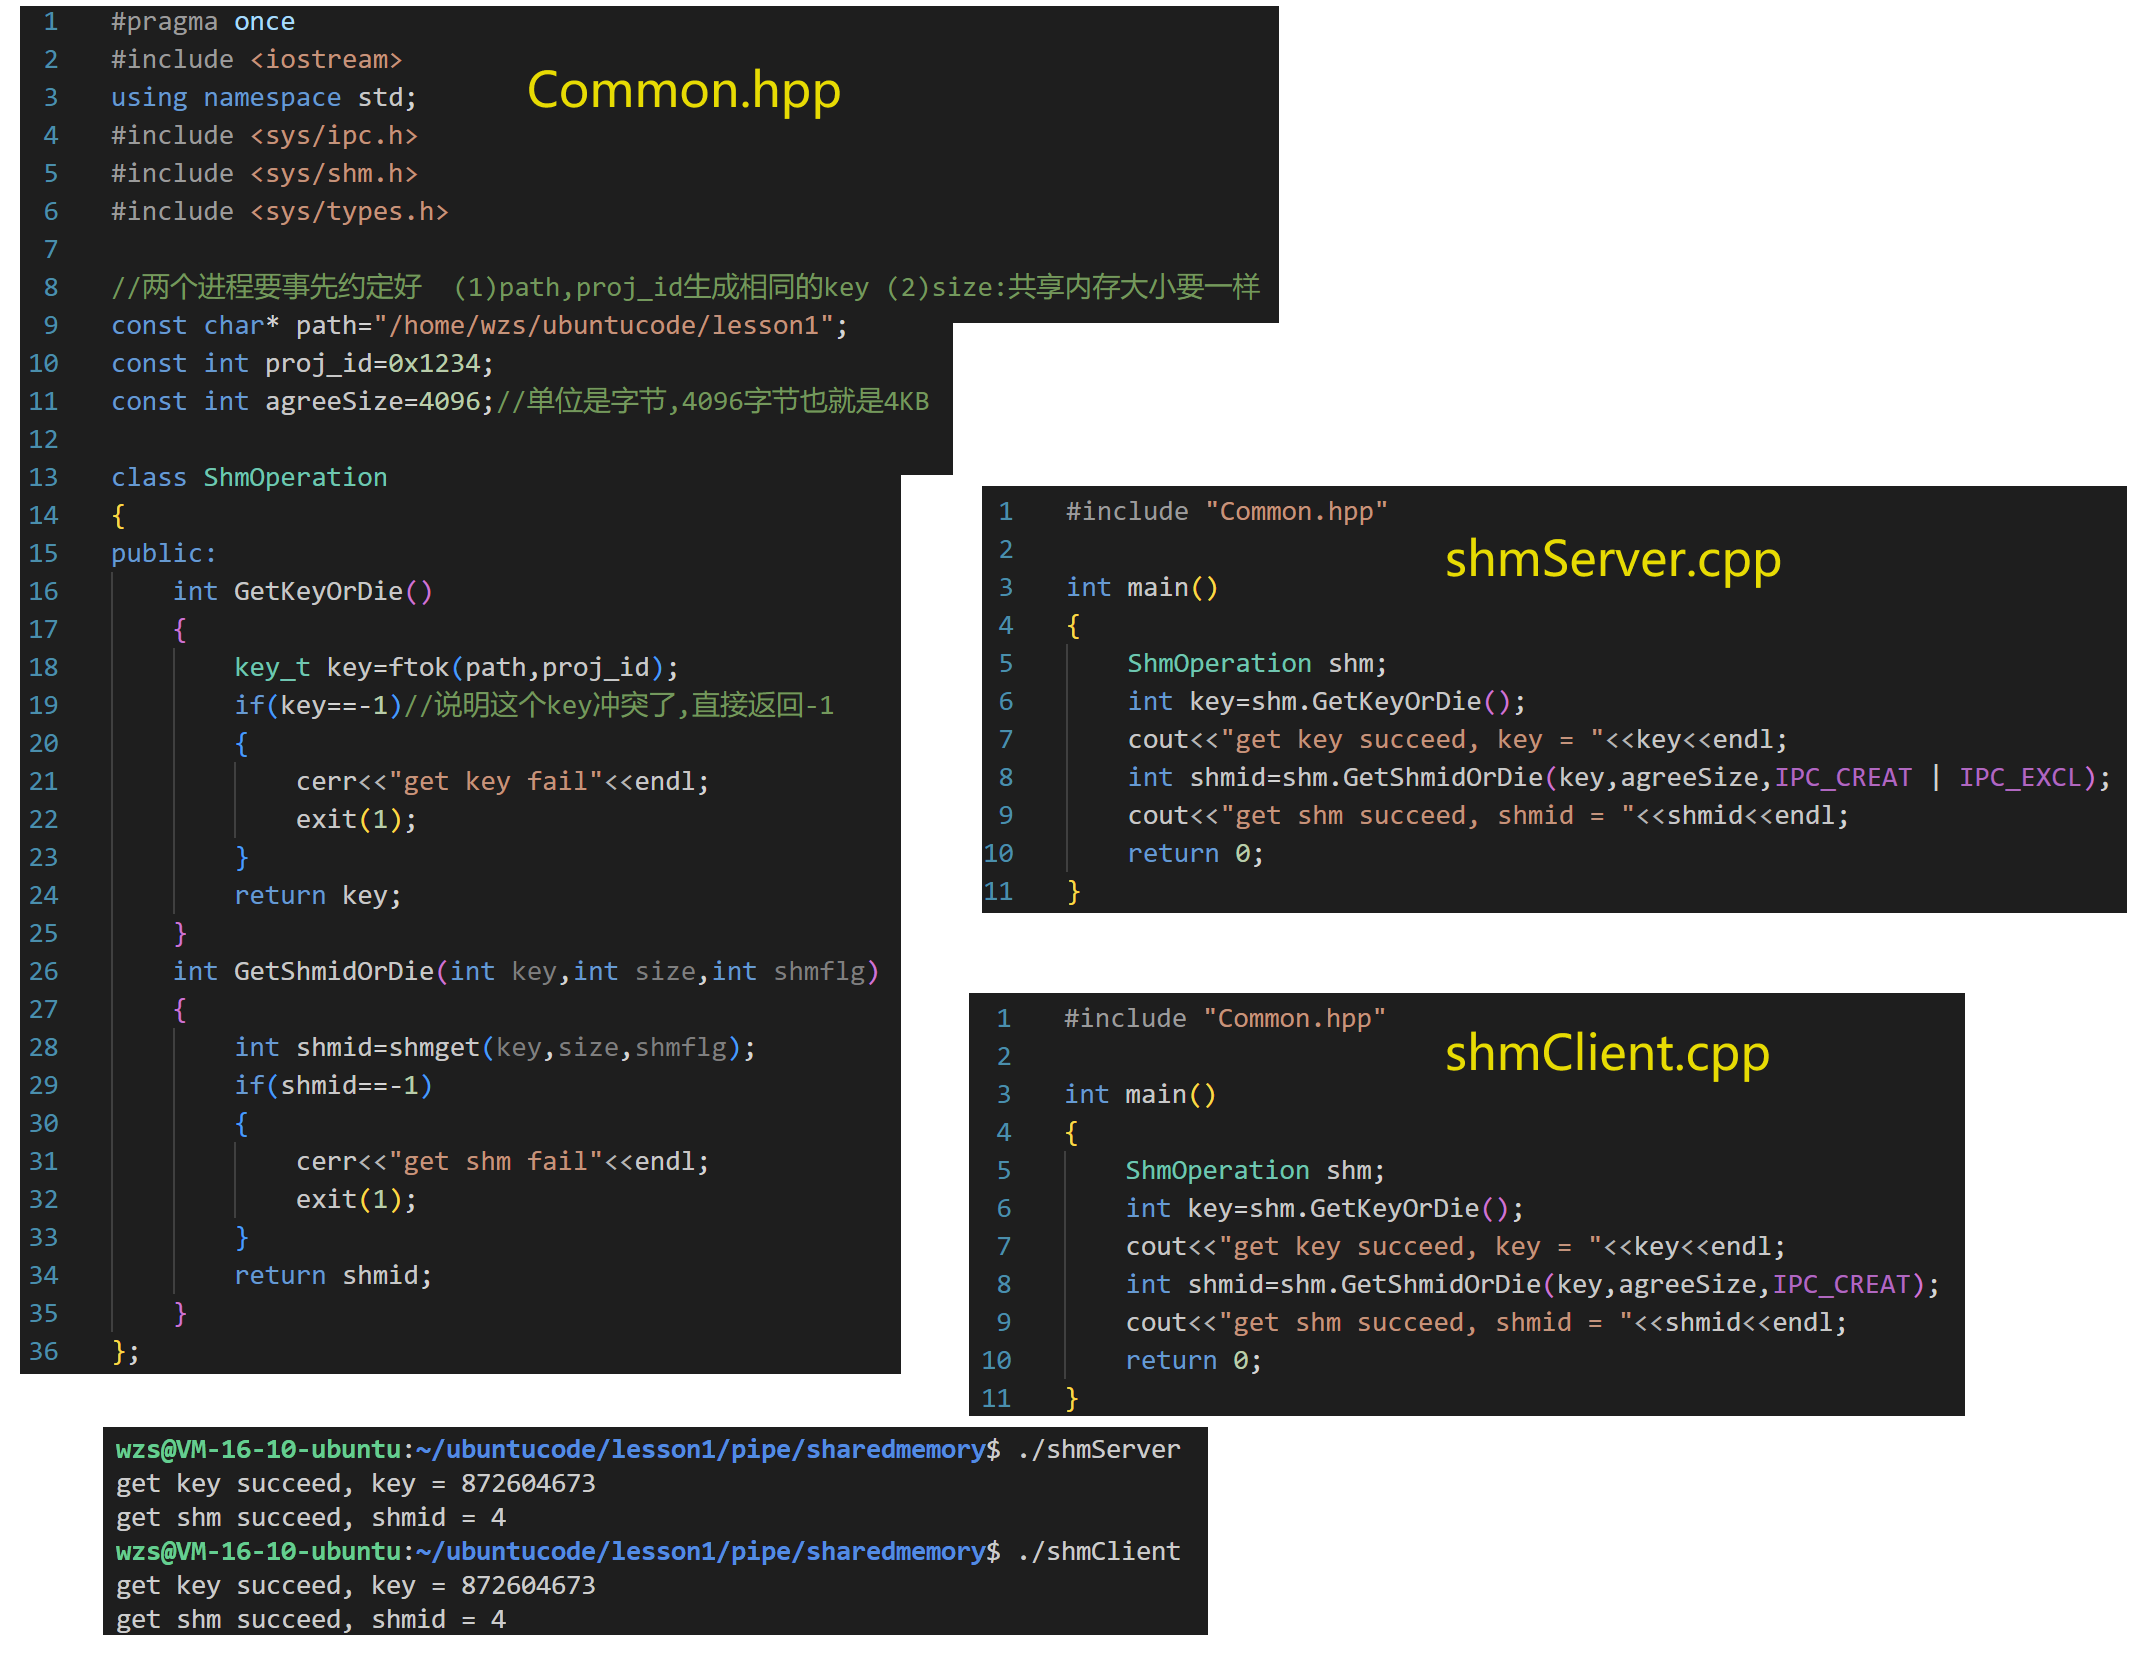
Task: Click '#include "Common.hpp"' in shmClient.cpp
Action: [1225, 1019]
